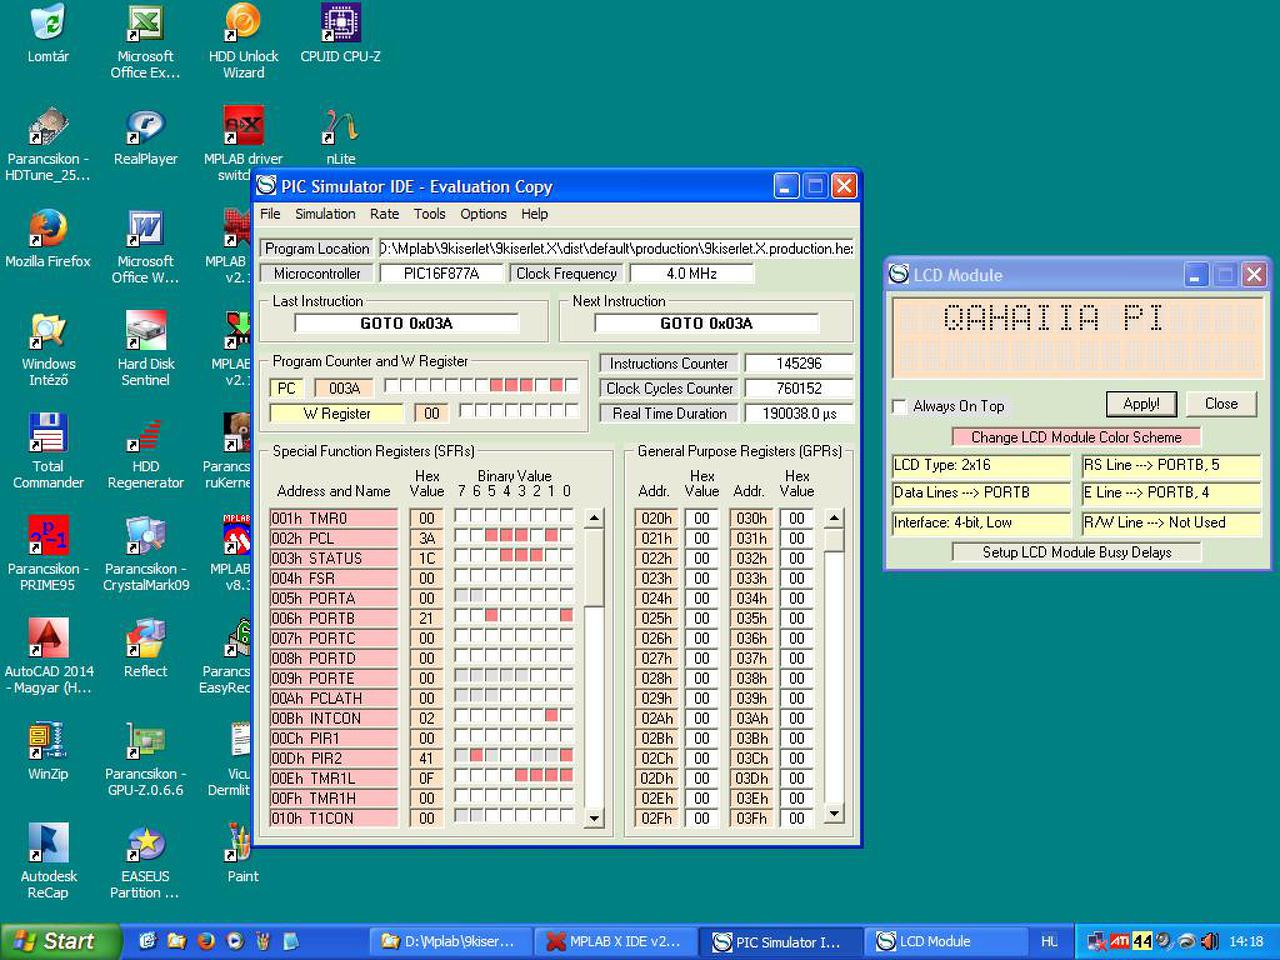Viewport: 1280px width, 960px height.
Task: Click the up arrow of the SFR list scrollbar
Action: 594,518
